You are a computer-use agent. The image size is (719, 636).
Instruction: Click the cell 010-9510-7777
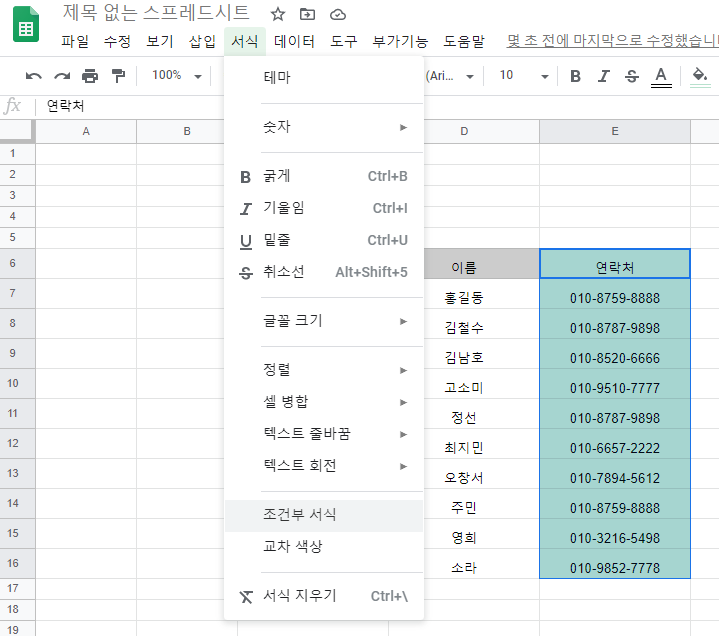(615, 384)
